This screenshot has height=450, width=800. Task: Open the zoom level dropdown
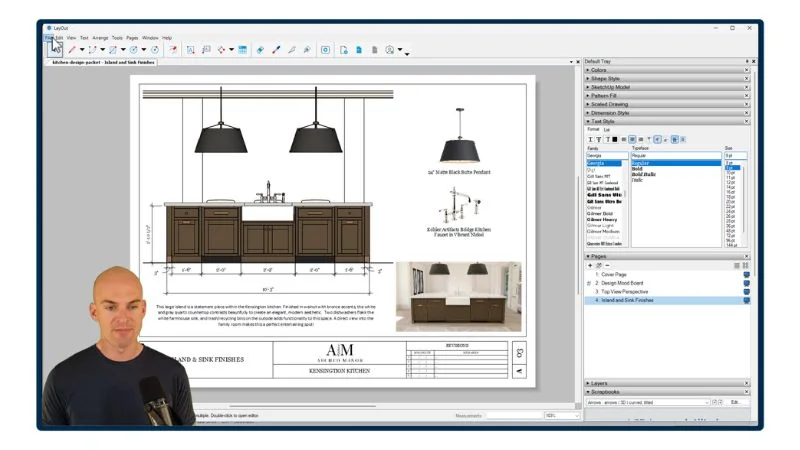coord(562,416)
